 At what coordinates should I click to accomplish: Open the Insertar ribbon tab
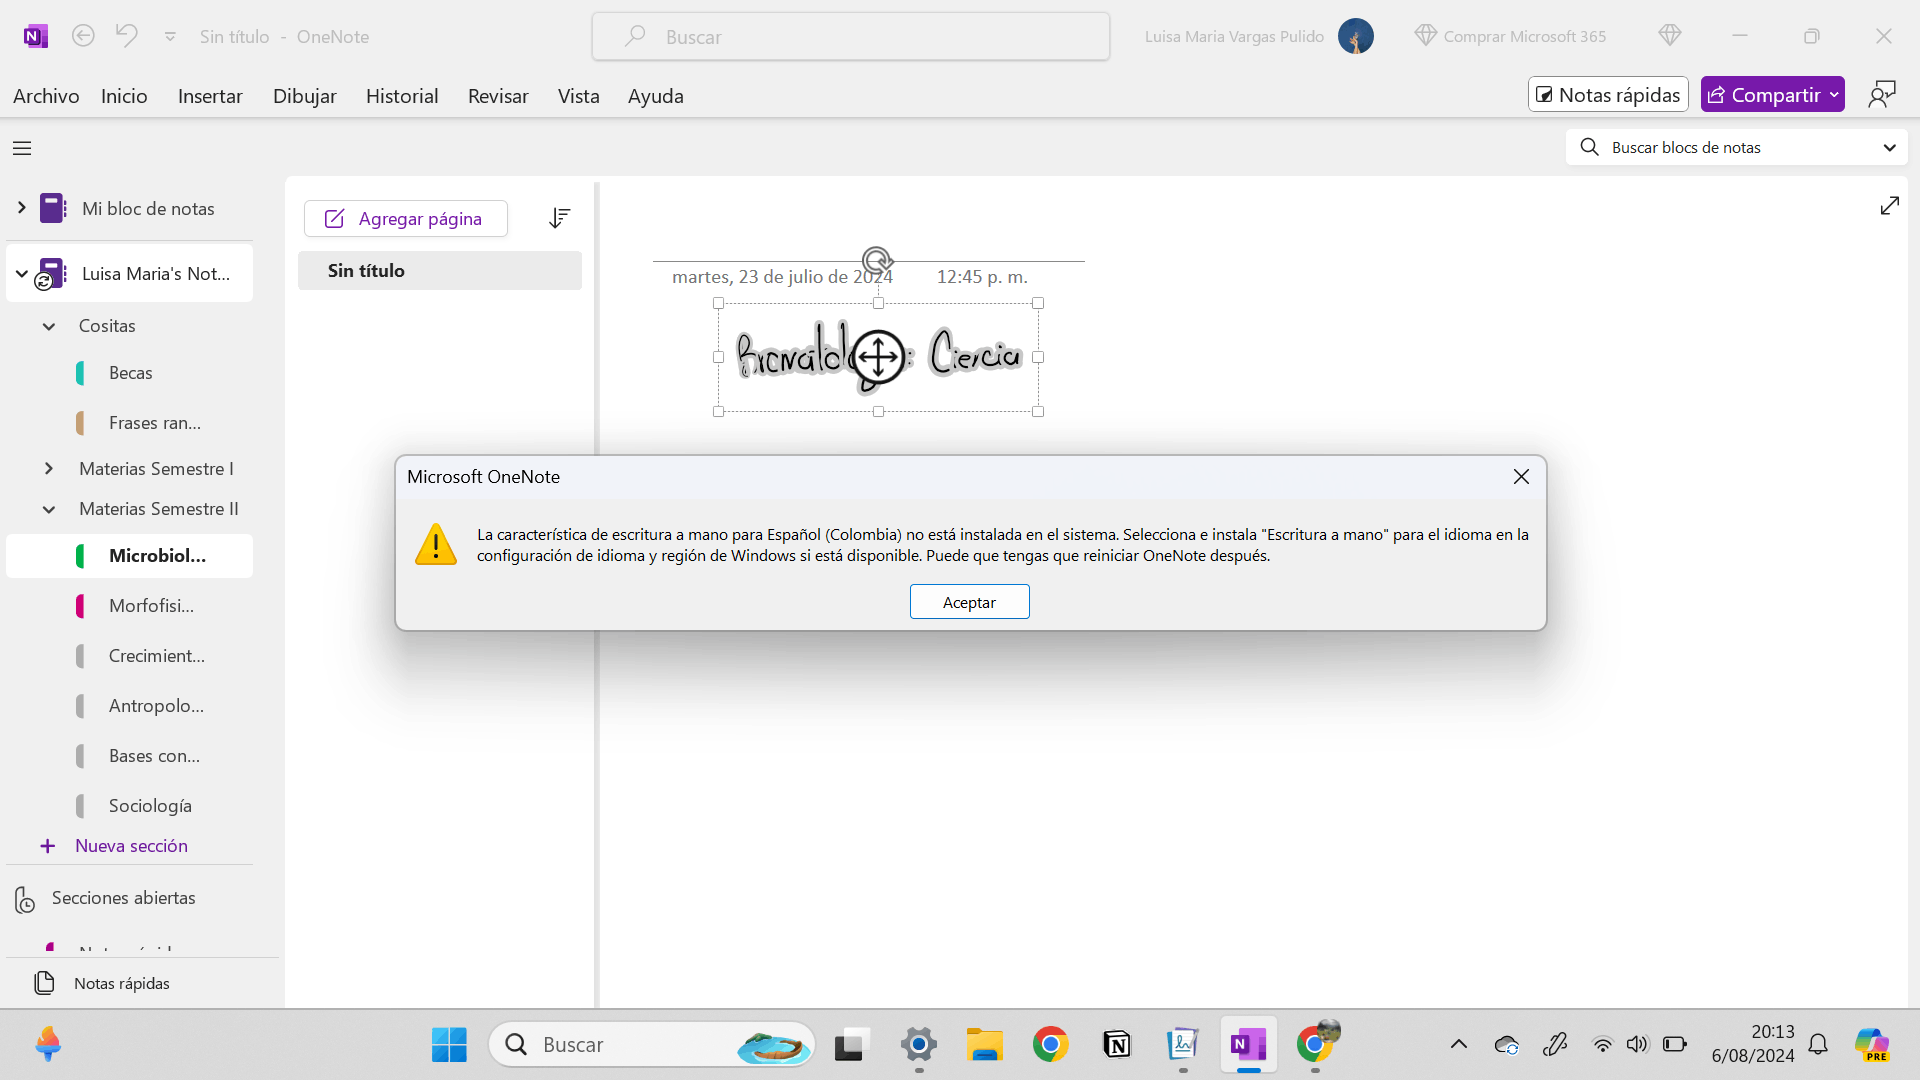tap(210, 96)
